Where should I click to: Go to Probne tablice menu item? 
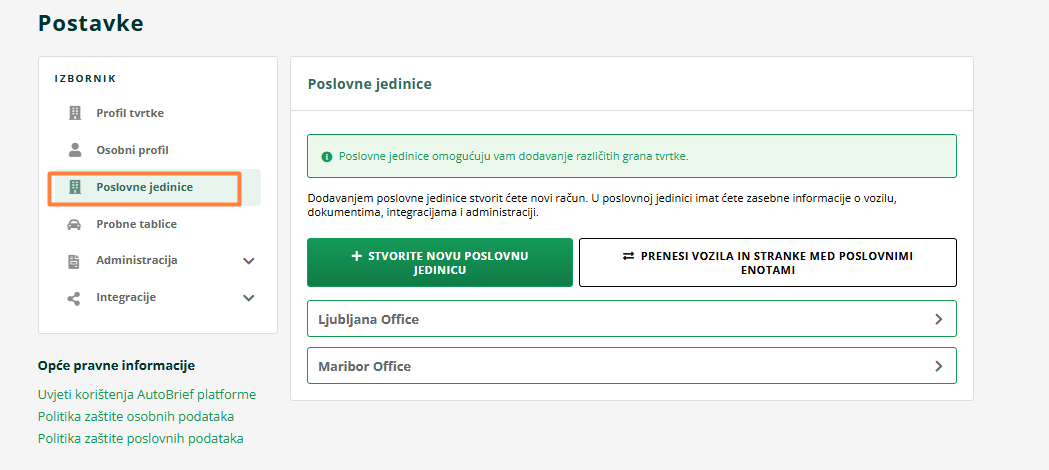coord(136,224)
